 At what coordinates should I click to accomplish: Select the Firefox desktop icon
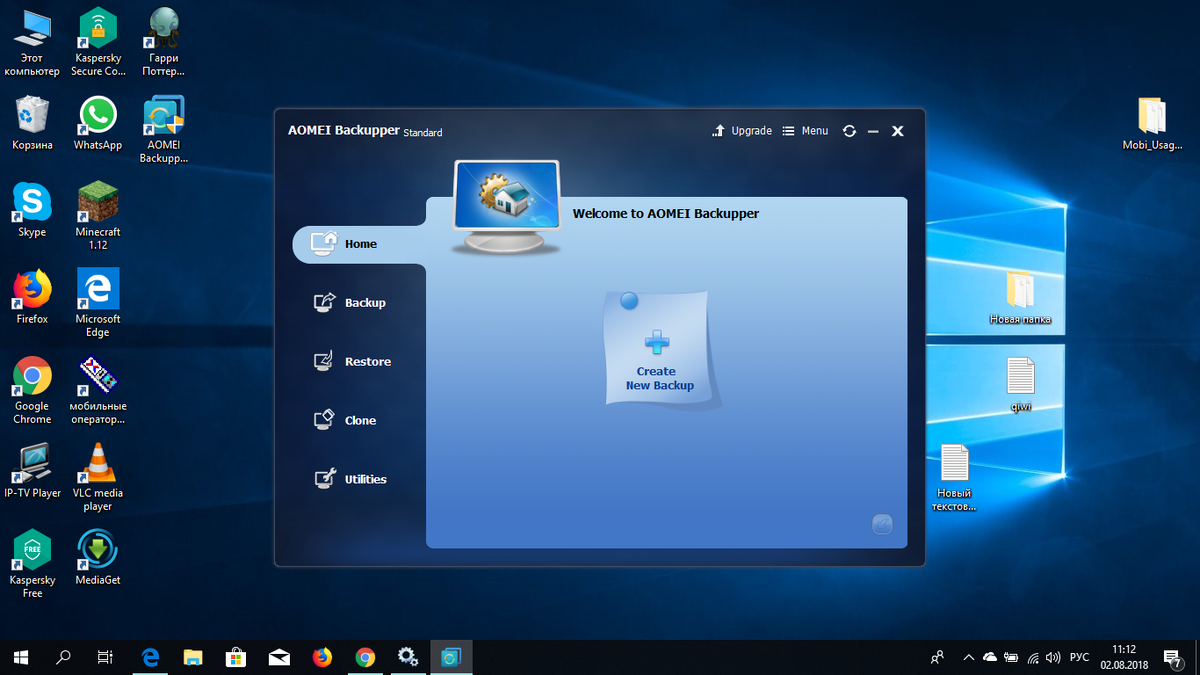(x=32, y=297)
